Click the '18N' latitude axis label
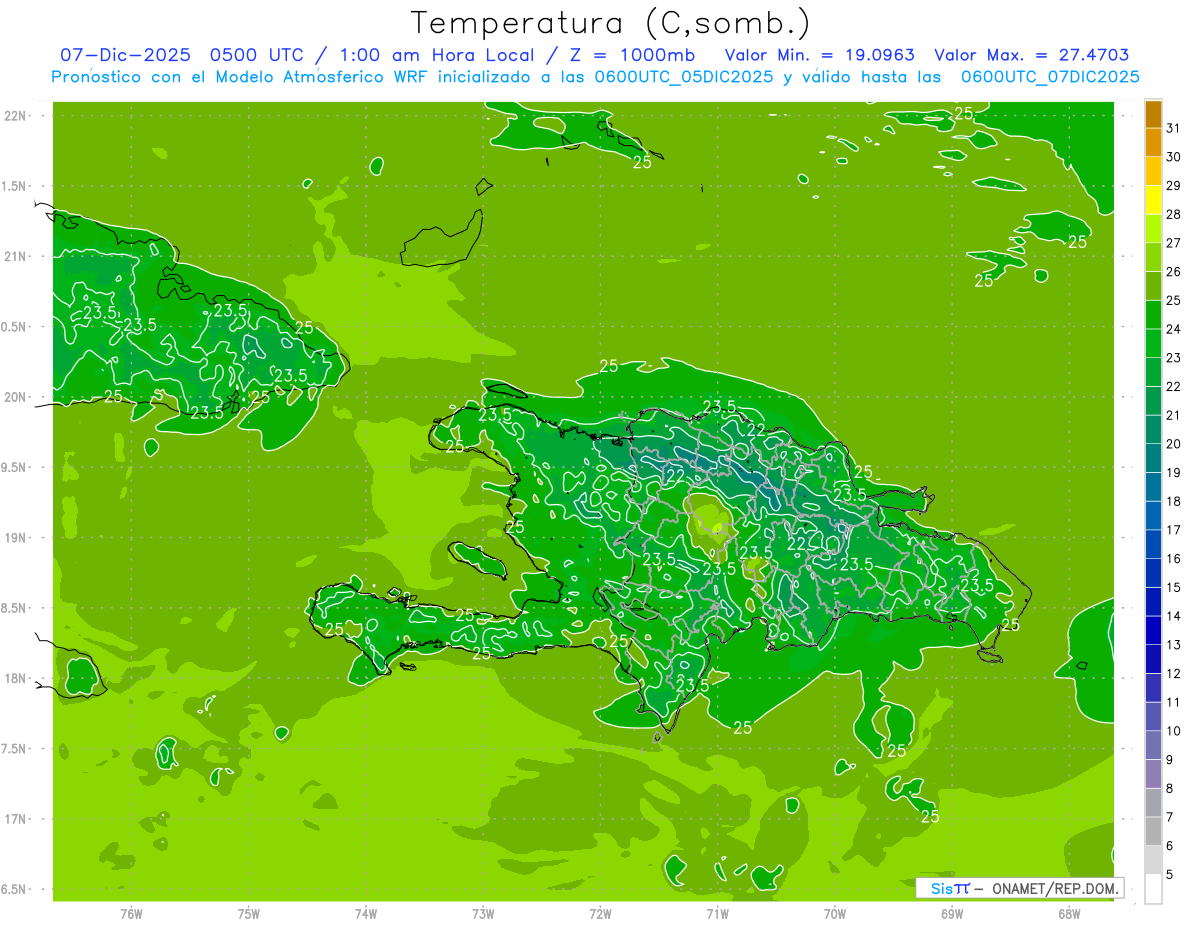The width and height of the screenshot is (1200, 927). 17,678
